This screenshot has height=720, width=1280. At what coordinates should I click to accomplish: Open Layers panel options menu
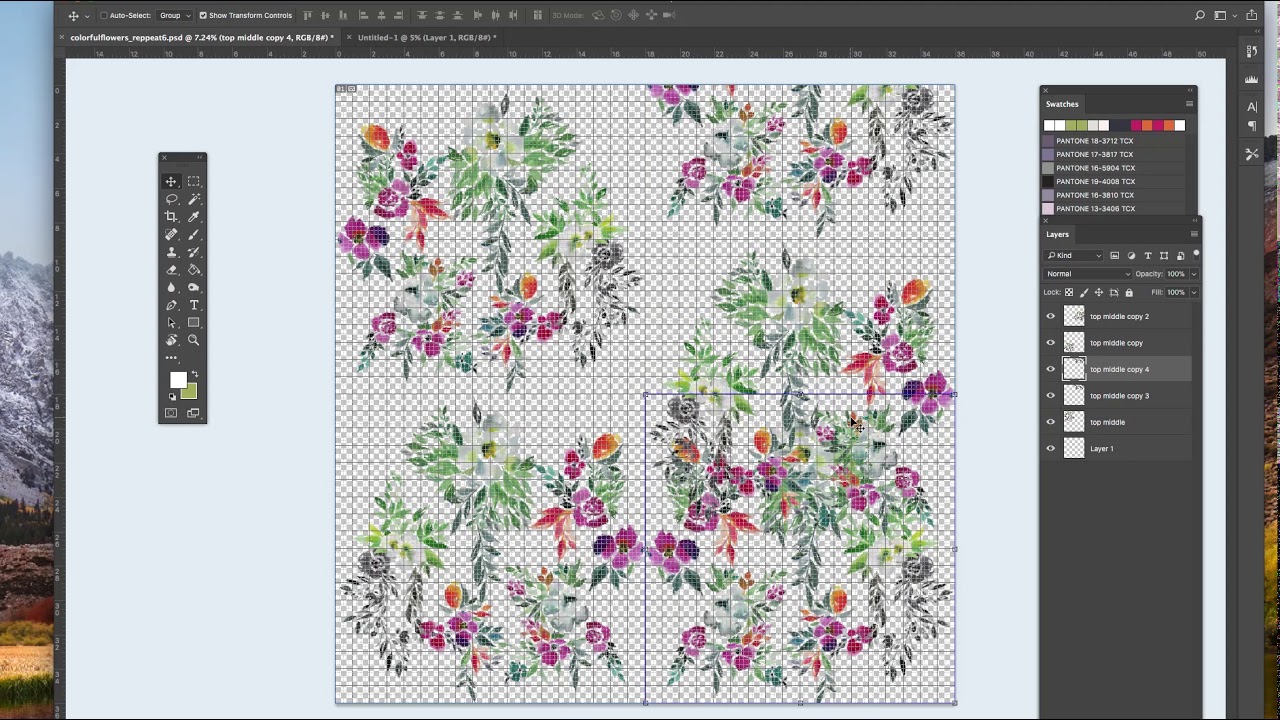[x=1193, y=234]
